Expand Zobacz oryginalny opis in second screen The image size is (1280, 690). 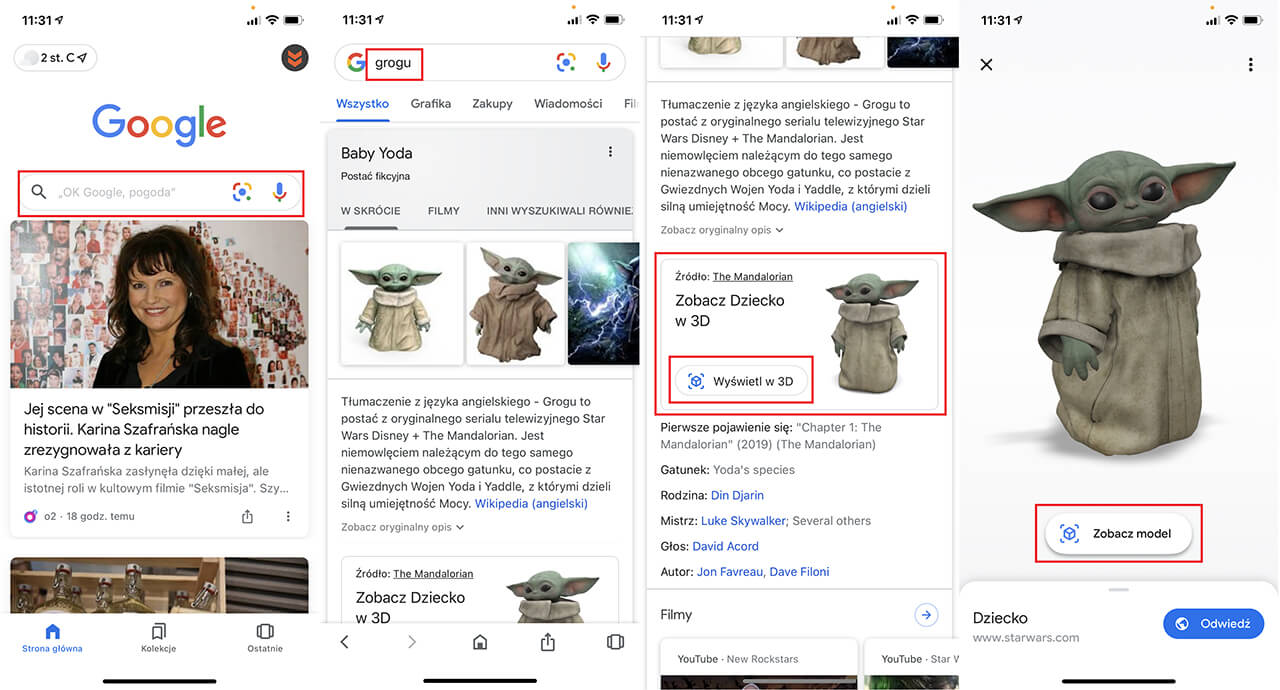[x=402, y=527]
